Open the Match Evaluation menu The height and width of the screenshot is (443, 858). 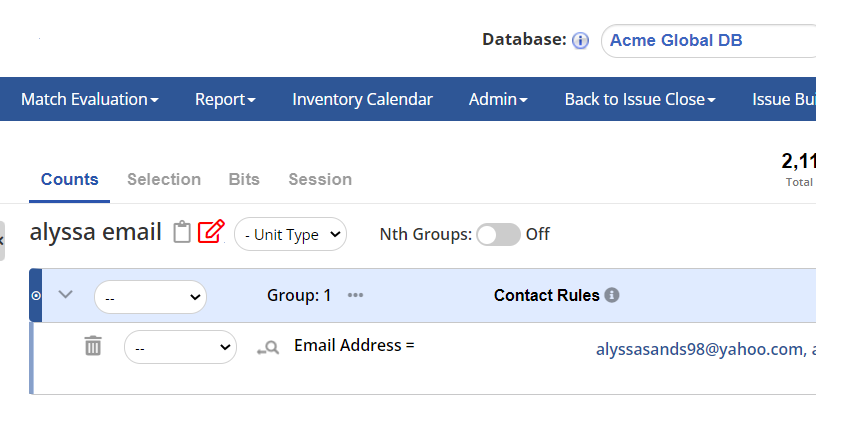[x=90, y=99]
